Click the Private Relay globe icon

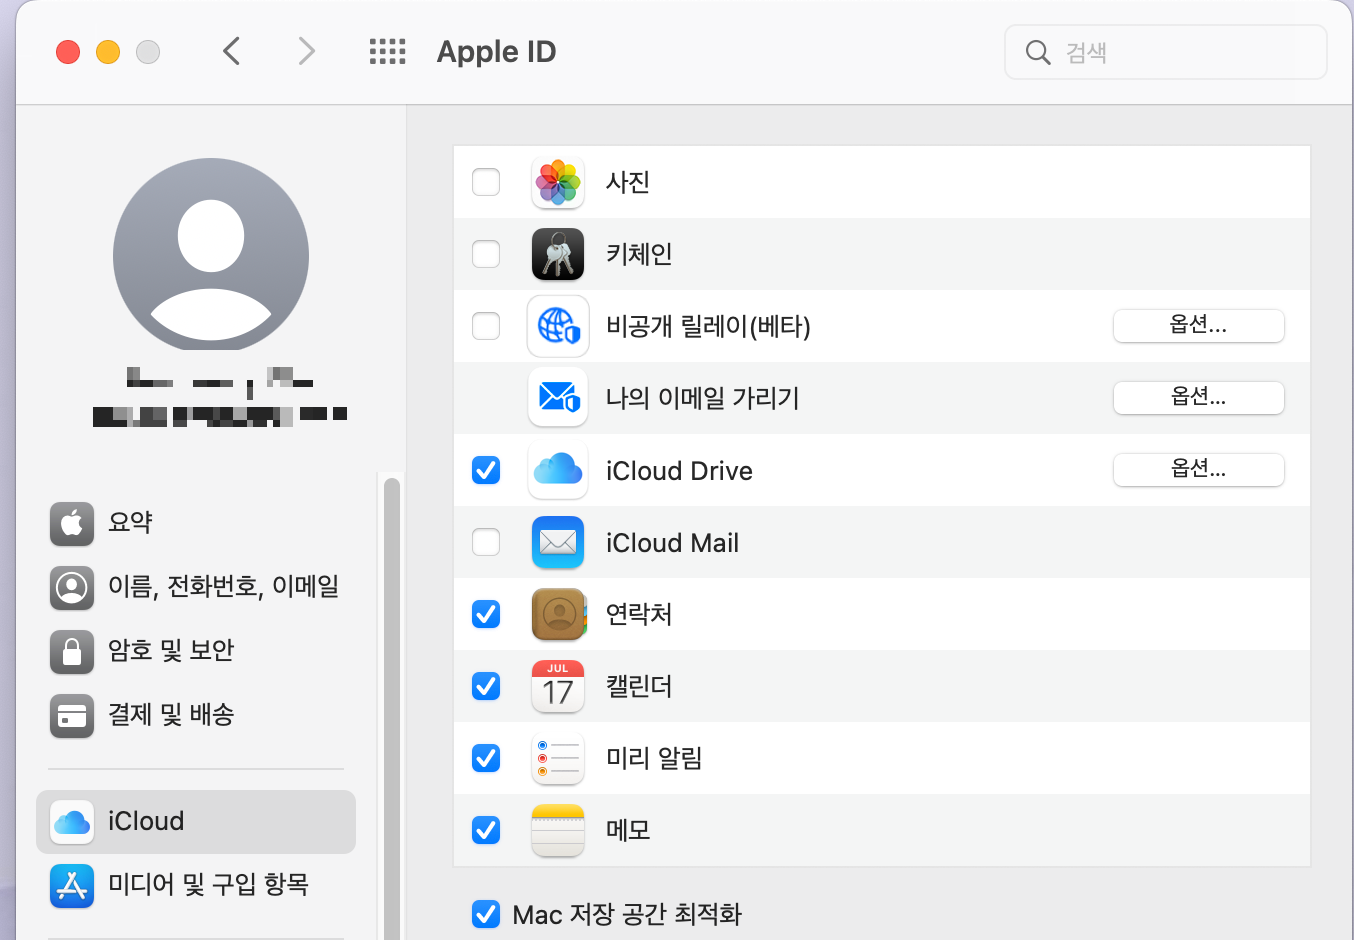(558, 326)
